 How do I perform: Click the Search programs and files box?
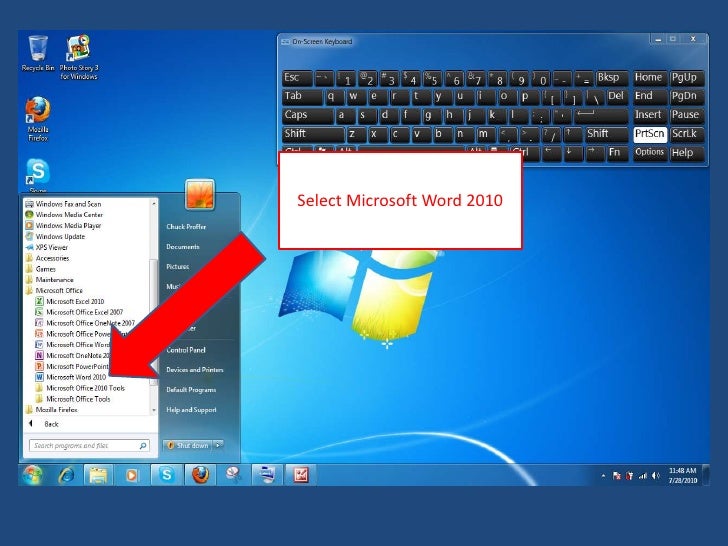[89, 445]
